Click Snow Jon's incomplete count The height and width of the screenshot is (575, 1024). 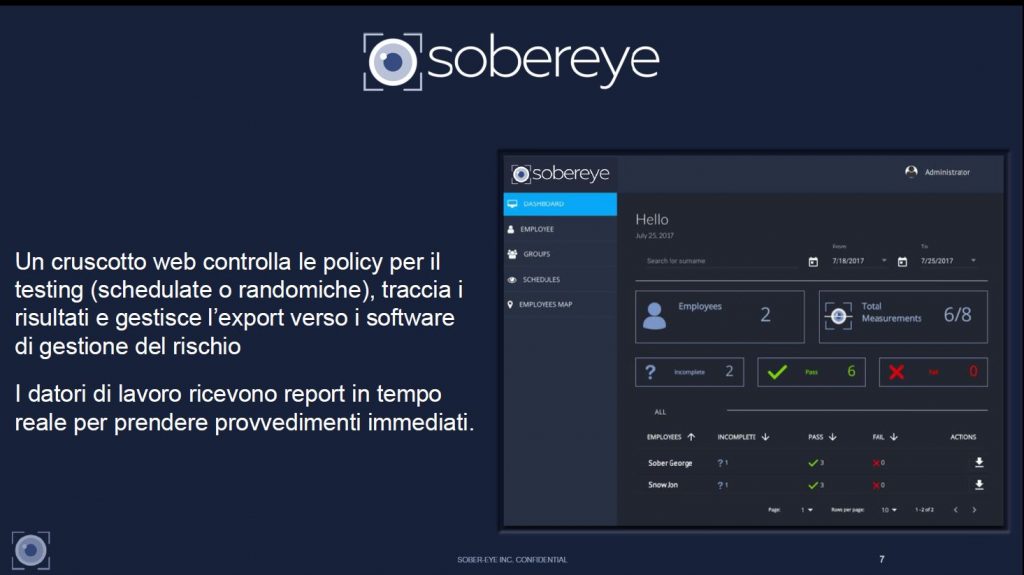pos(722,485)
